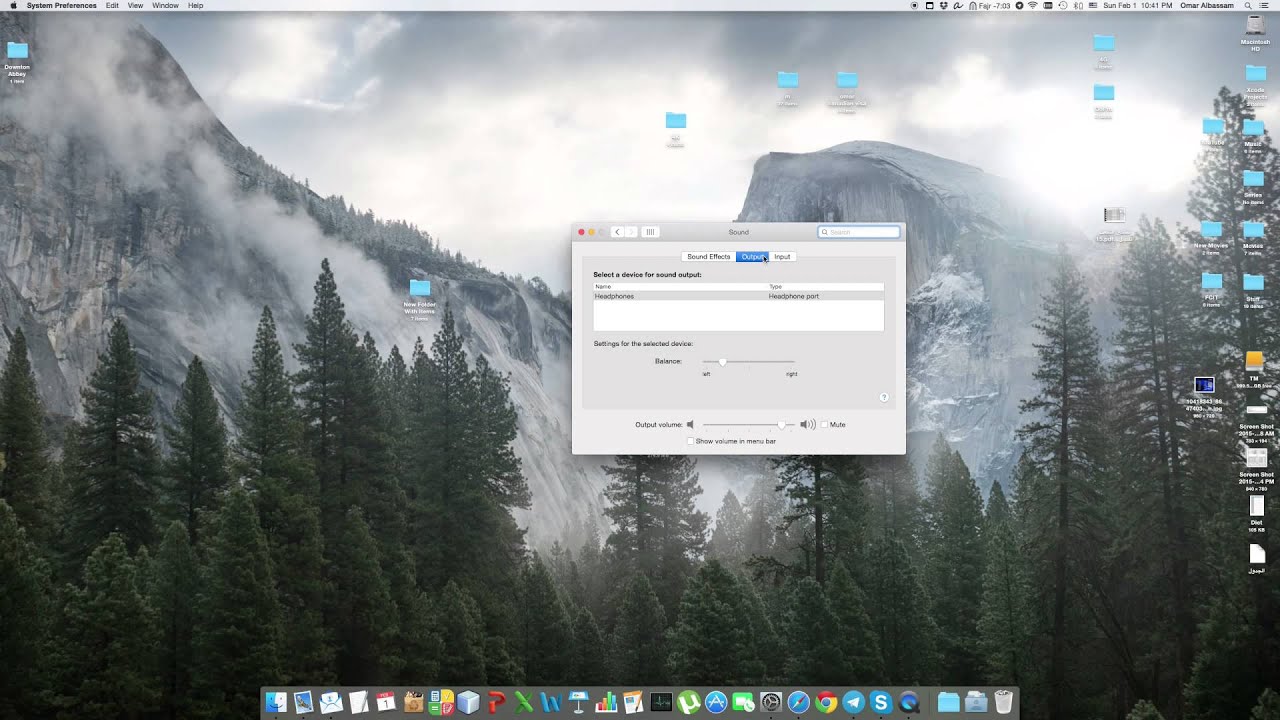Open PowerPoint from the dock
Viewport: 1280px width, 720px height.
[496, 703]
